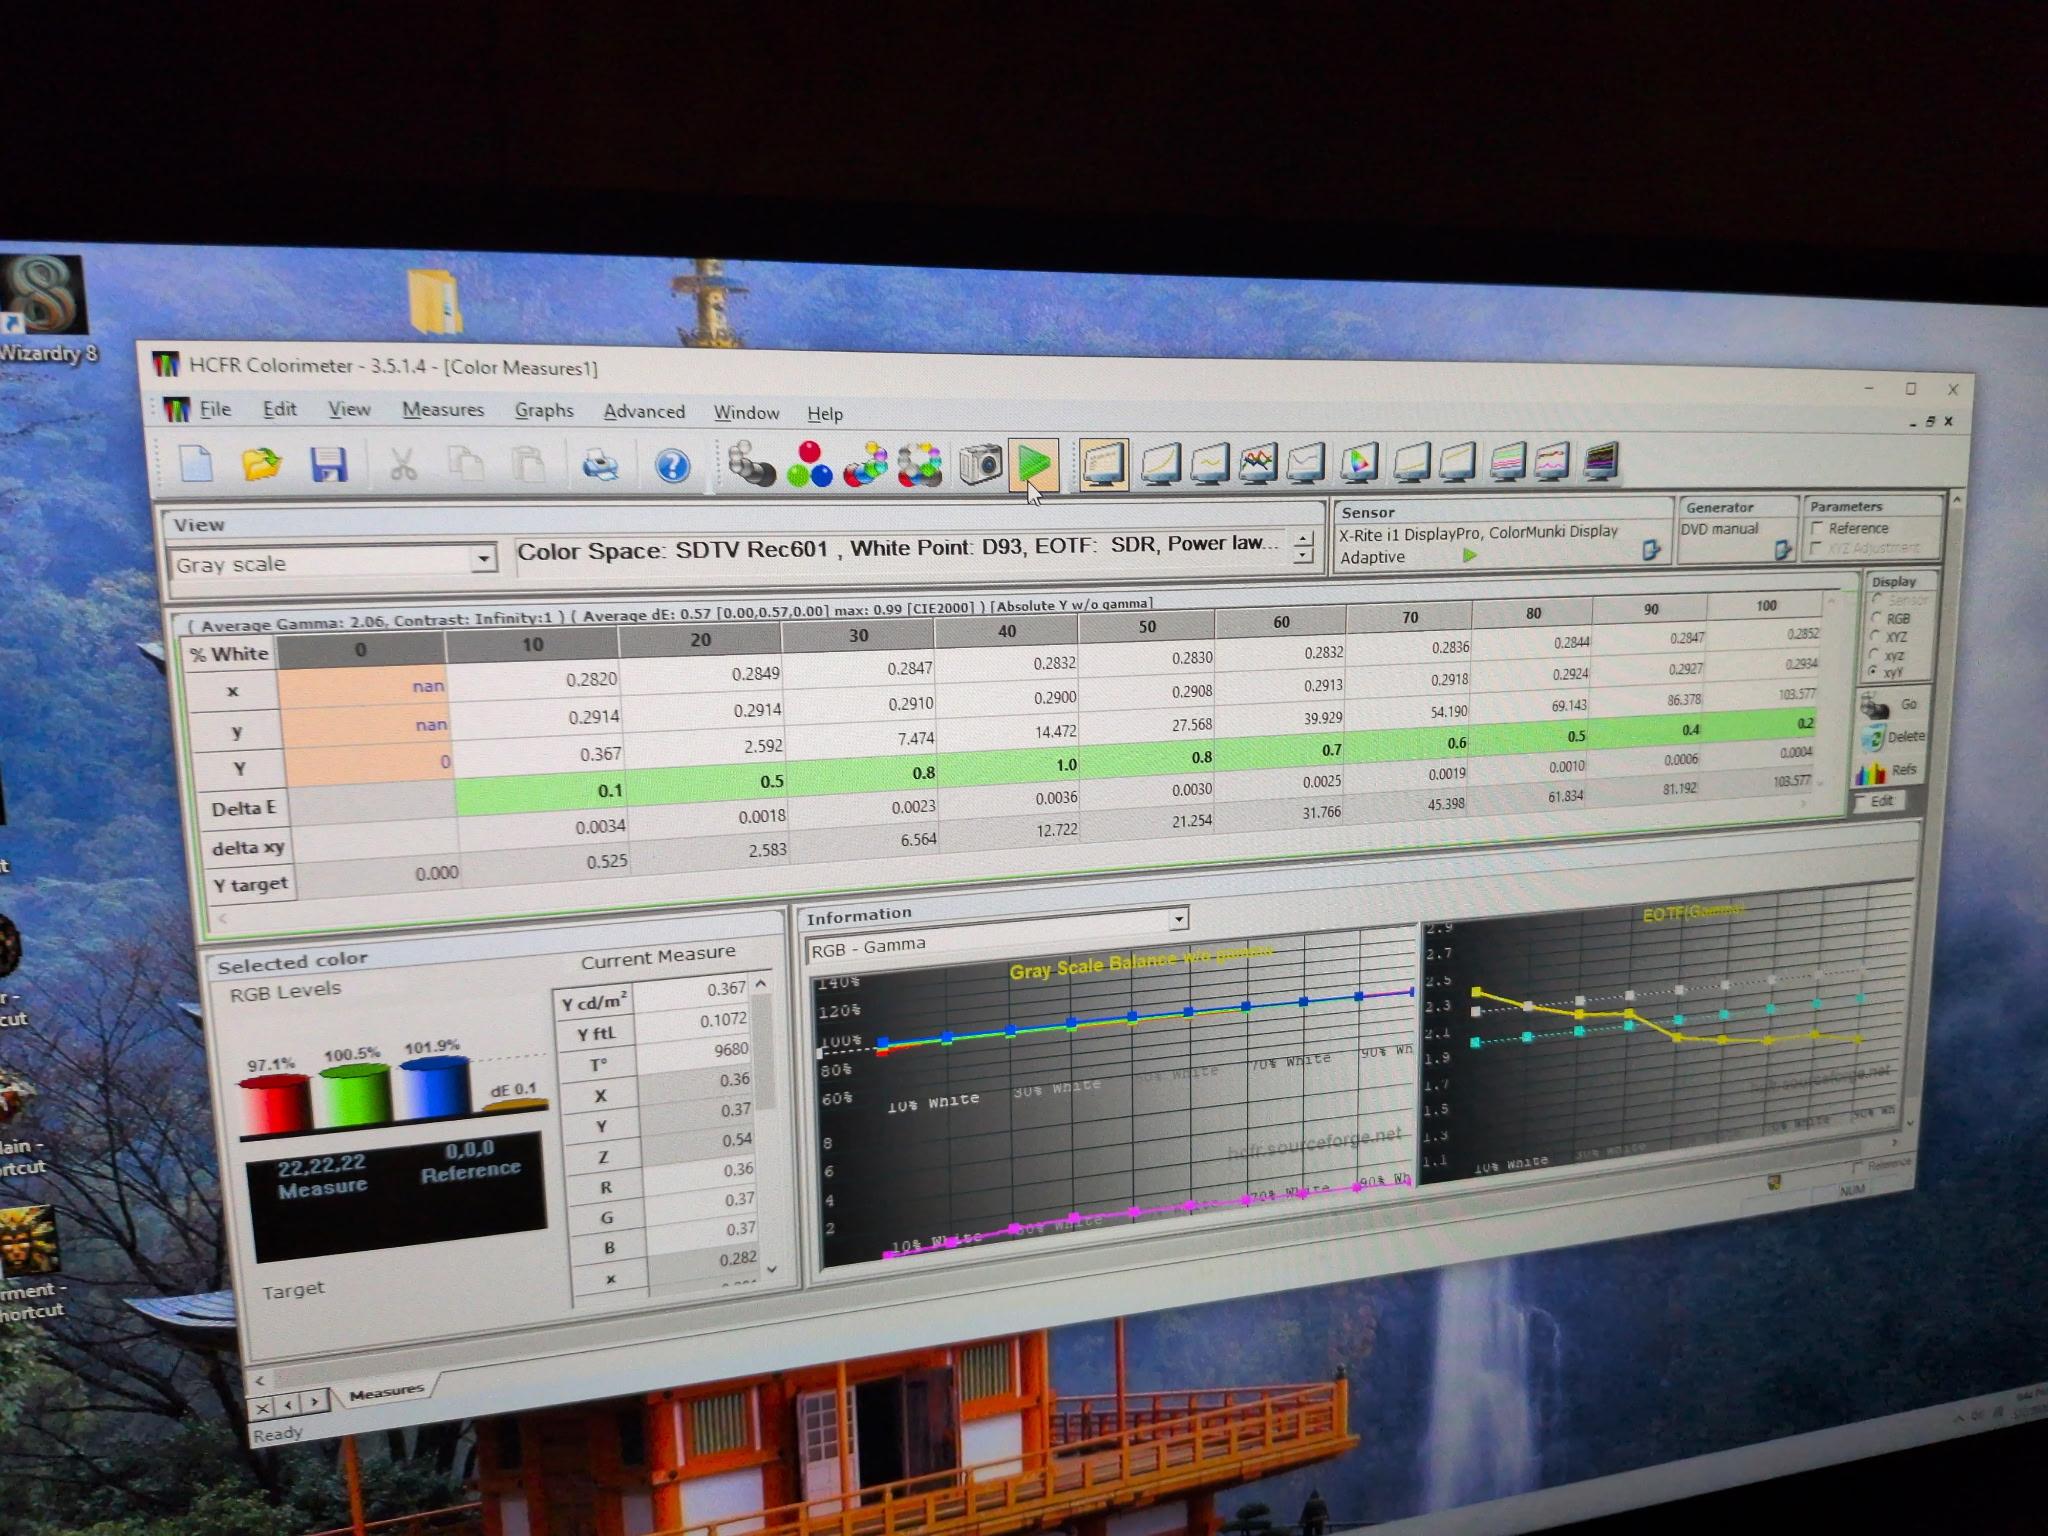Click the green arrow beside Adaptive
Viewport: 2048px width, 1536px height.
tap(1469, 555)
